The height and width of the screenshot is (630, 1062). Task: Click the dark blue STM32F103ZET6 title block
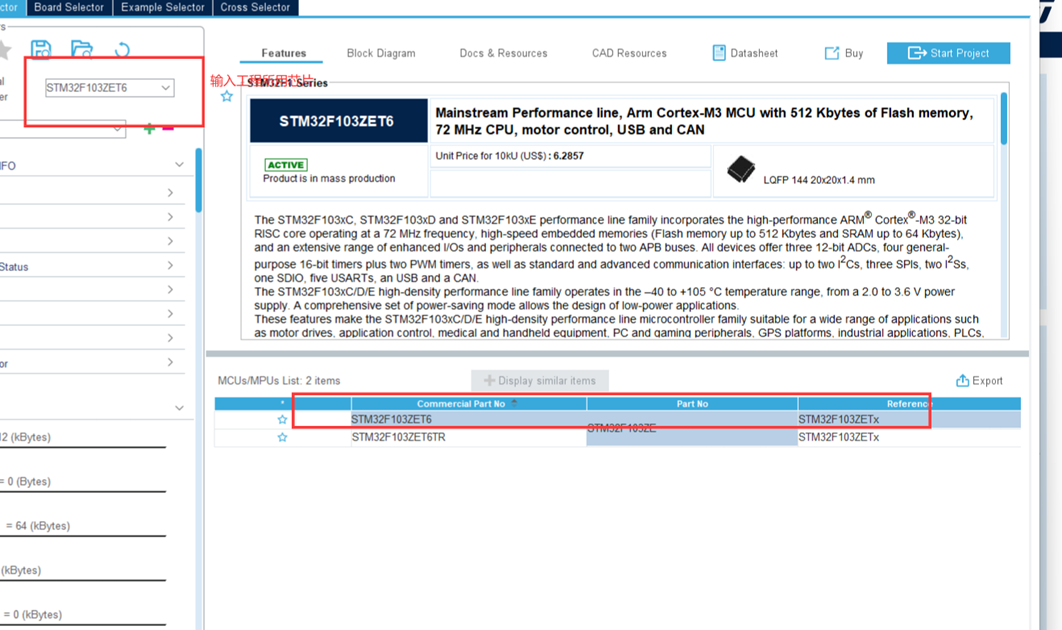[x=339, y=121]
